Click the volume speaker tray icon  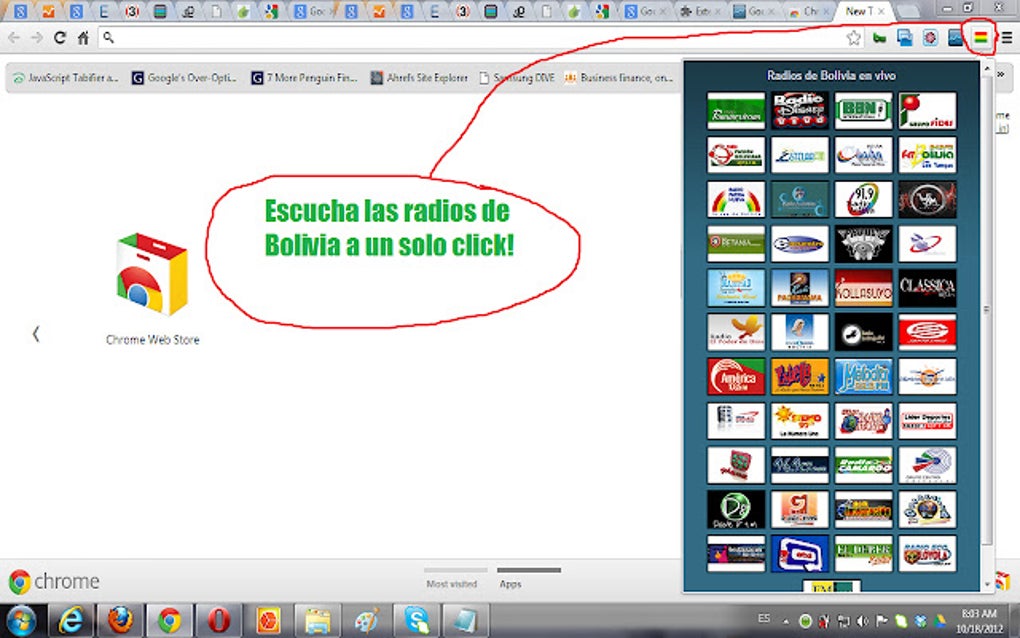point(863,622)
